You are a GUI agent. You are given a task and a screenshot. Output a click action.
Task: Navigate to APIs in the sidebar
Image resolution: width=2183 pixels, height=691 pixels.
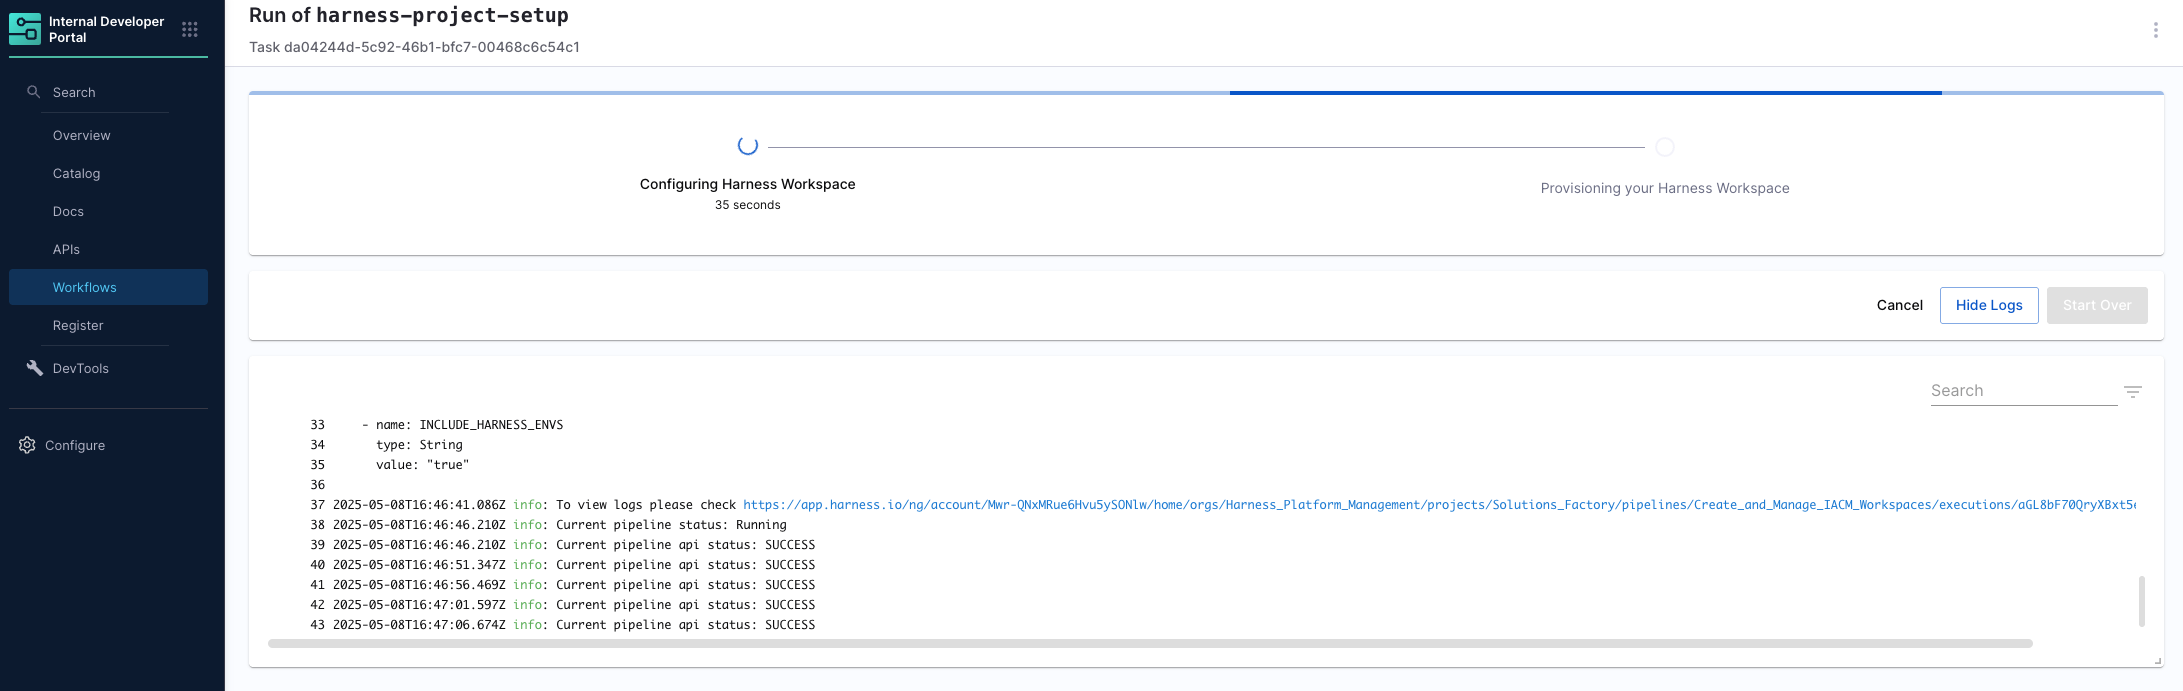(x=66, y=249)
